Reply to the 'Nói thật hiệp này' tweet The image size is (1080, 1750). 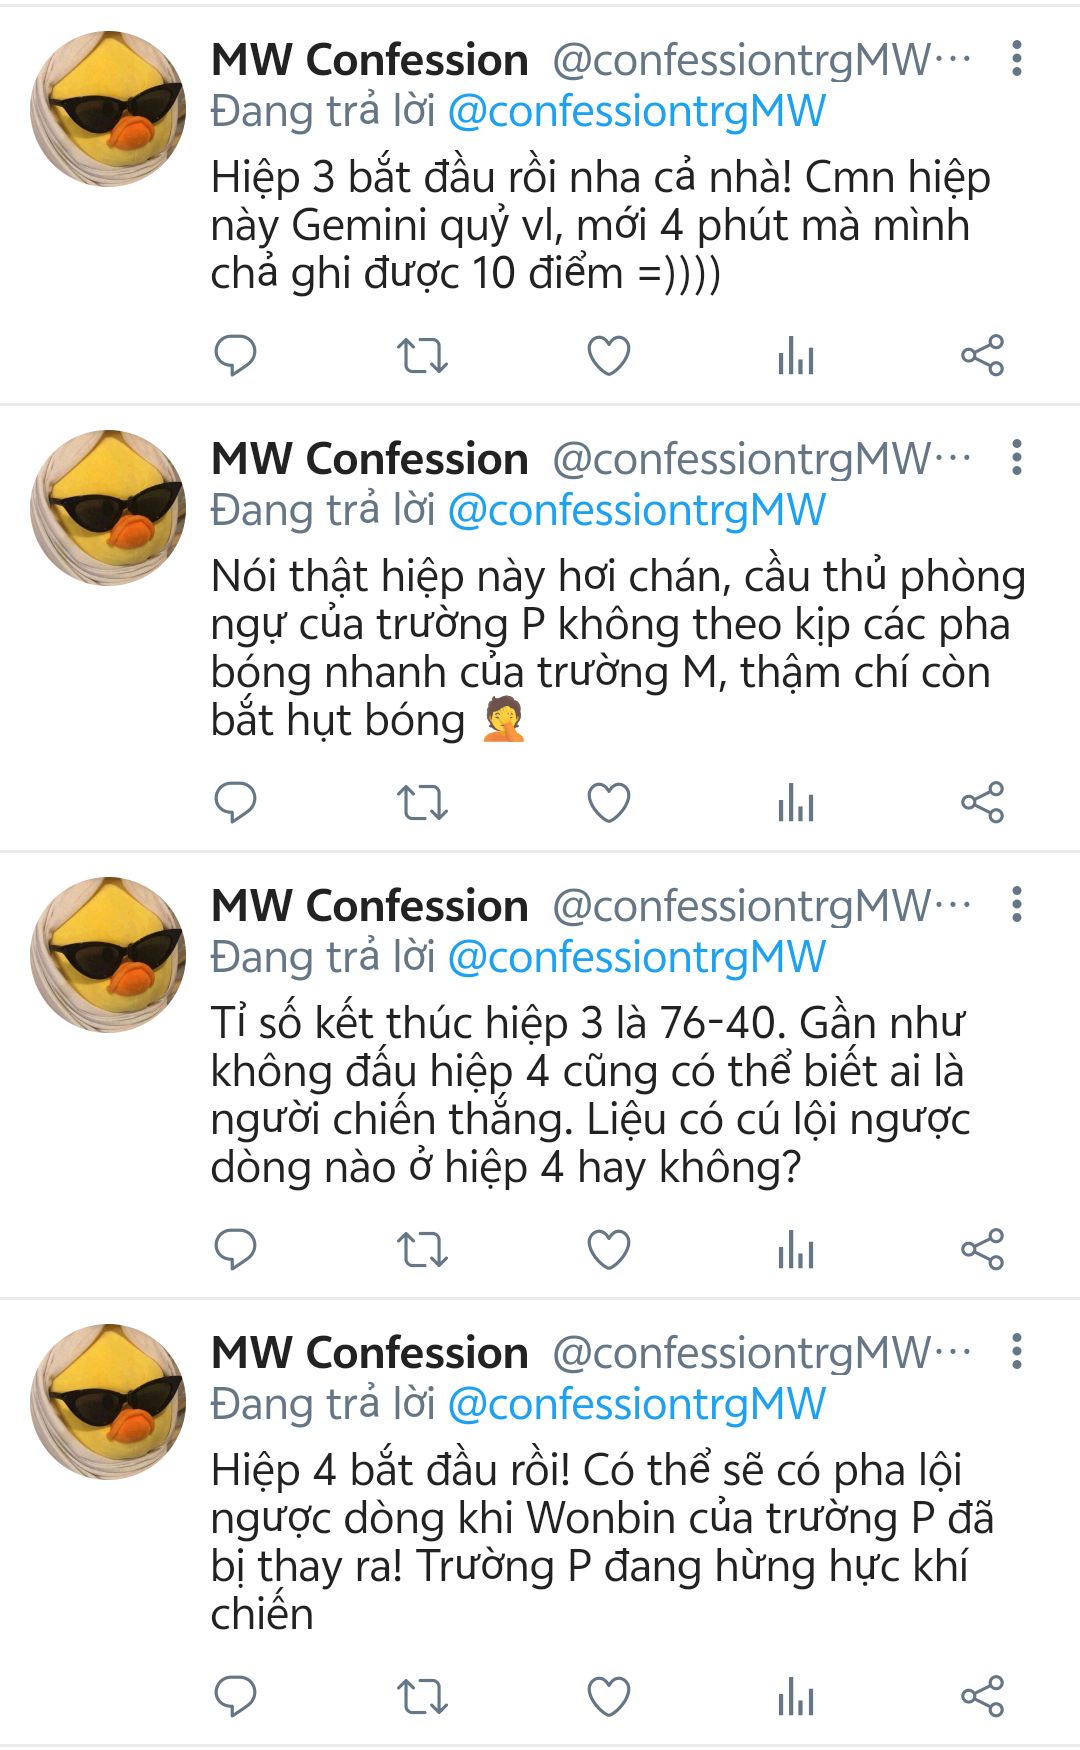click(236, 802)
